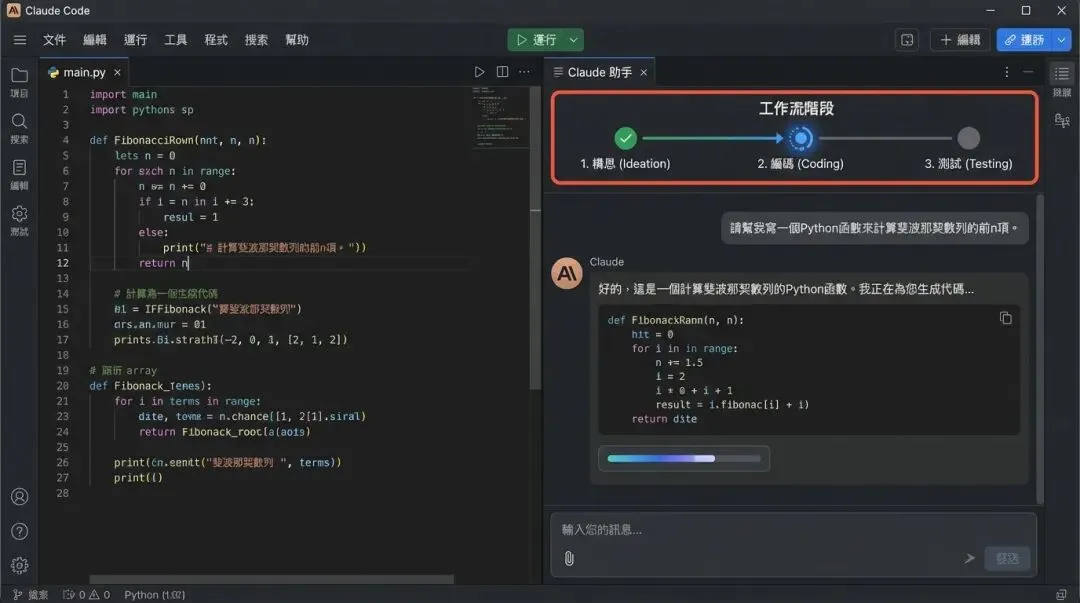Focus the chat message input field
Viewport: 1080px width, 603px height.
pos(793,530)
